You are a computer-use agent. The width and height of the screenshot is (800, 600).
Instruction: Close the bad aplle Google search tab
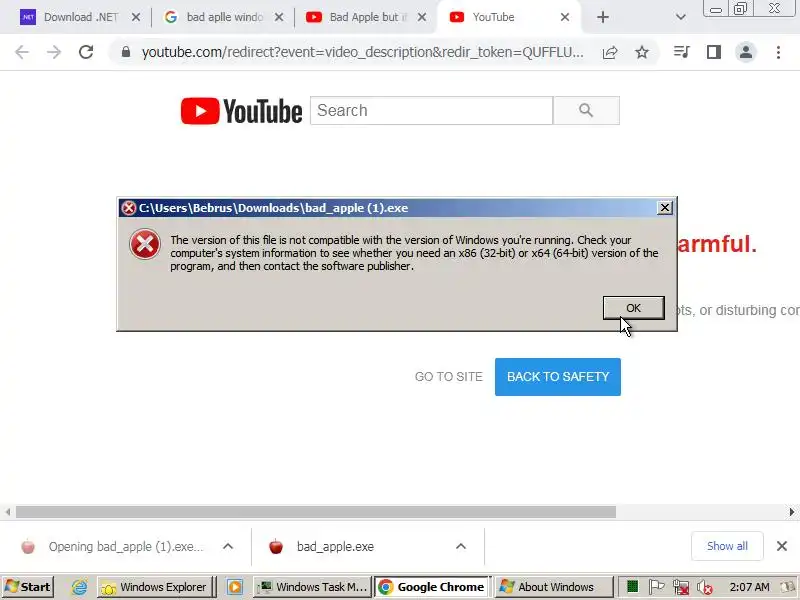tap(279, 17)
